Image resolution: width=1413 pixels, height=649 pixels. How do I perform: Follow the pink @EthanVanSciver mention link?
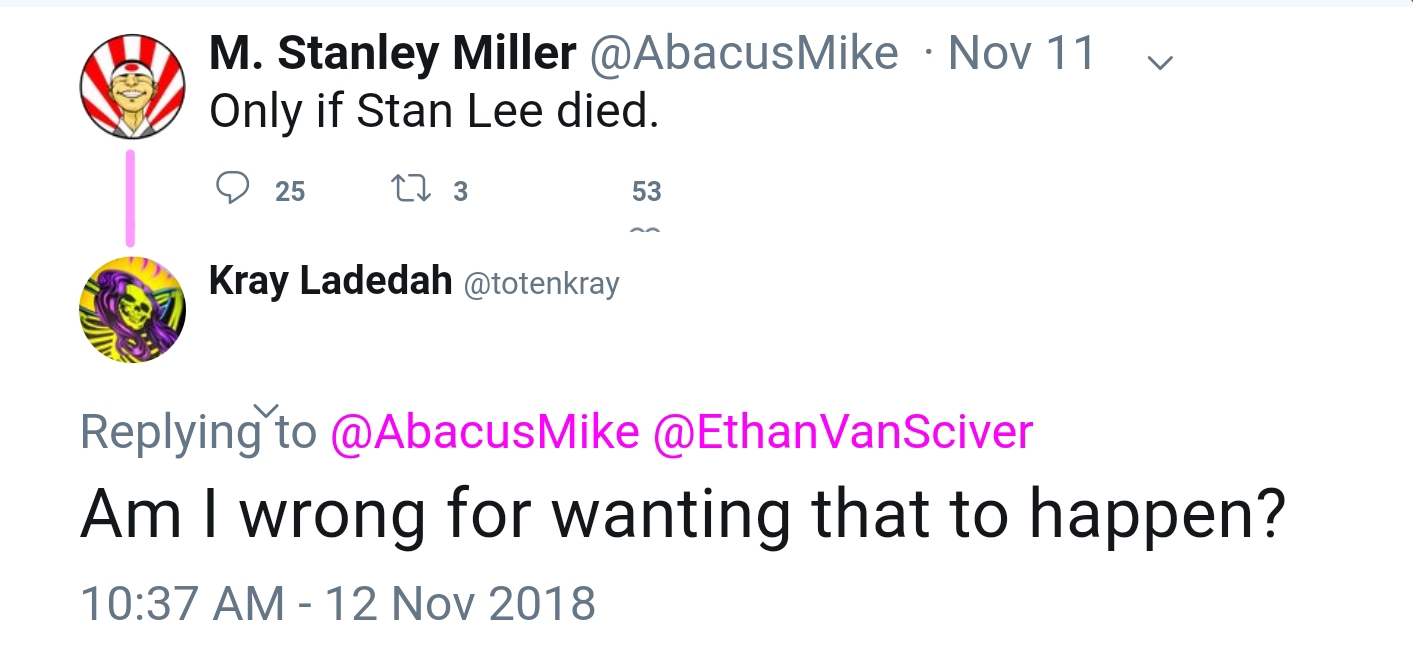pyautogui.click(x=842, y=432)
